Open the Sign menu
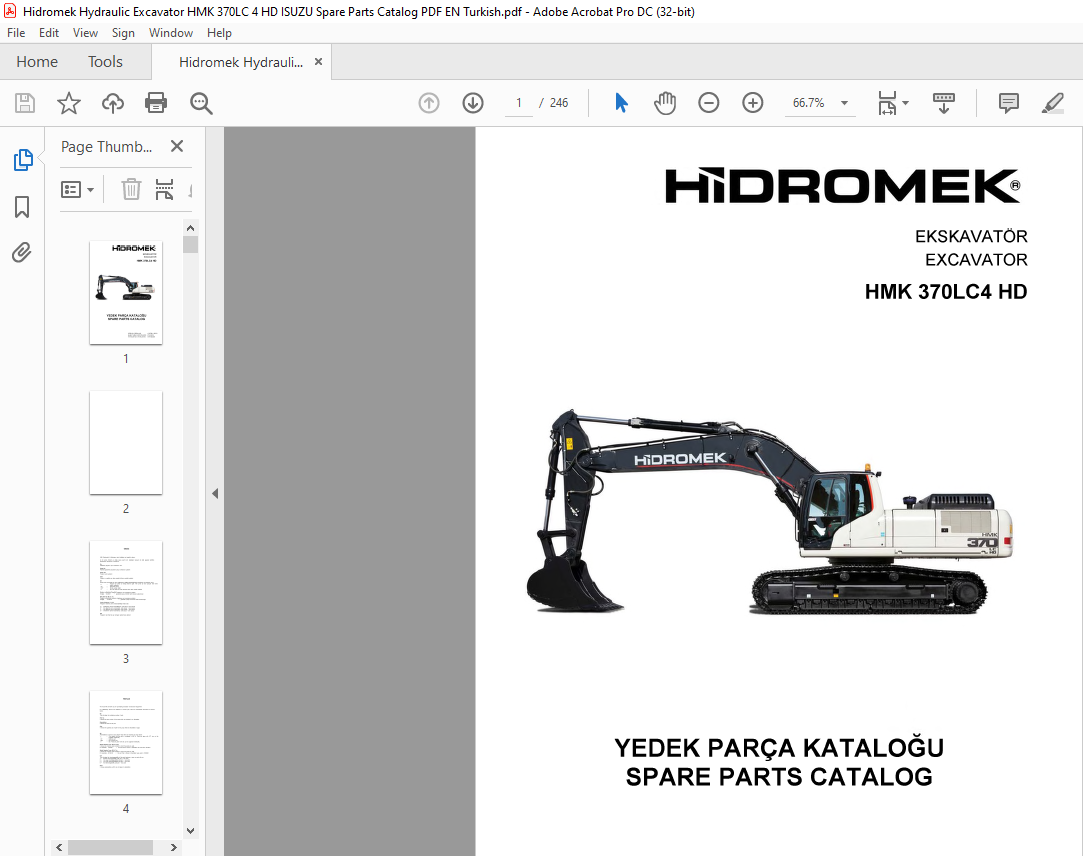 pos(123,32)
